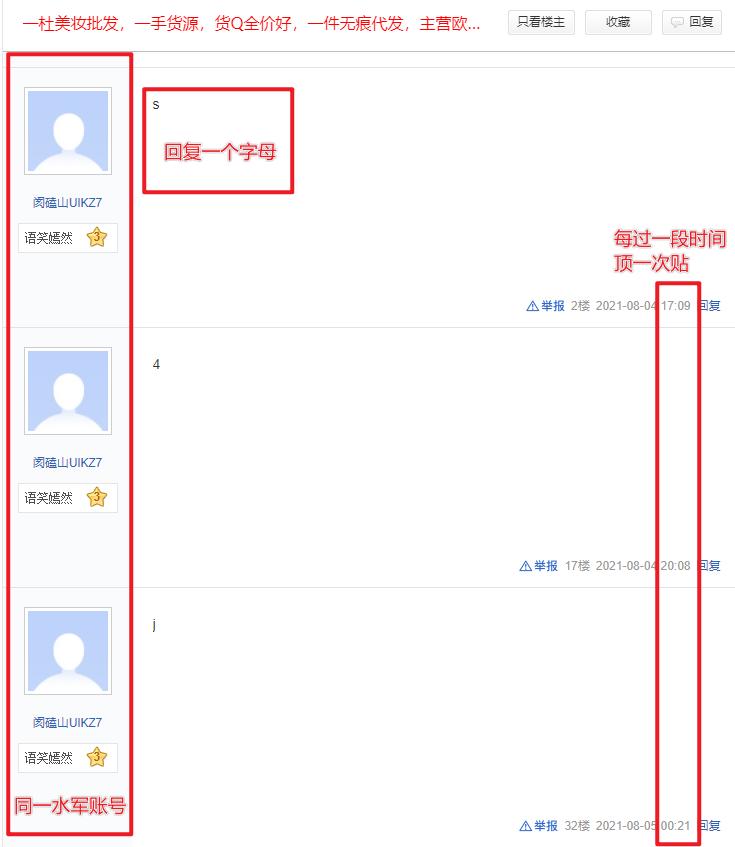Click the level 3 star badge of first poster

click(x=97, y=237)
